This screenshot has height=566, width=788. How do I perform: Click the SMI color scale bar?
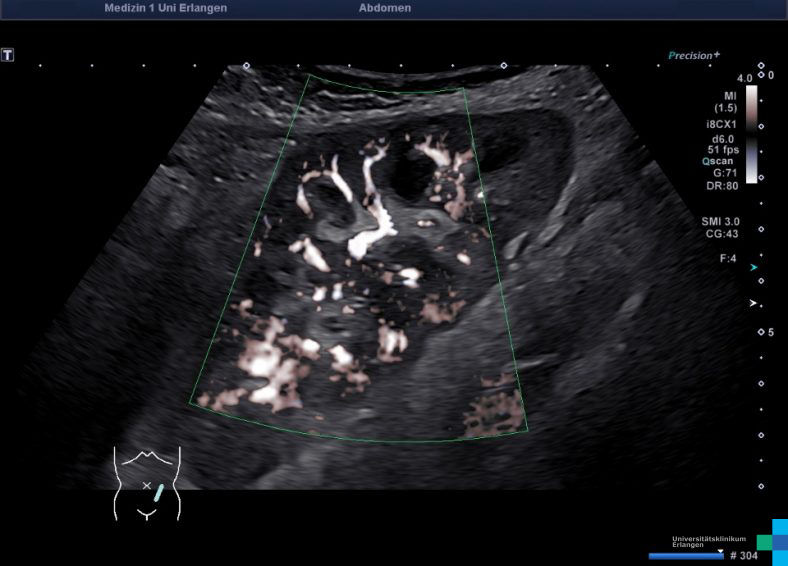(x=752, y=130)
